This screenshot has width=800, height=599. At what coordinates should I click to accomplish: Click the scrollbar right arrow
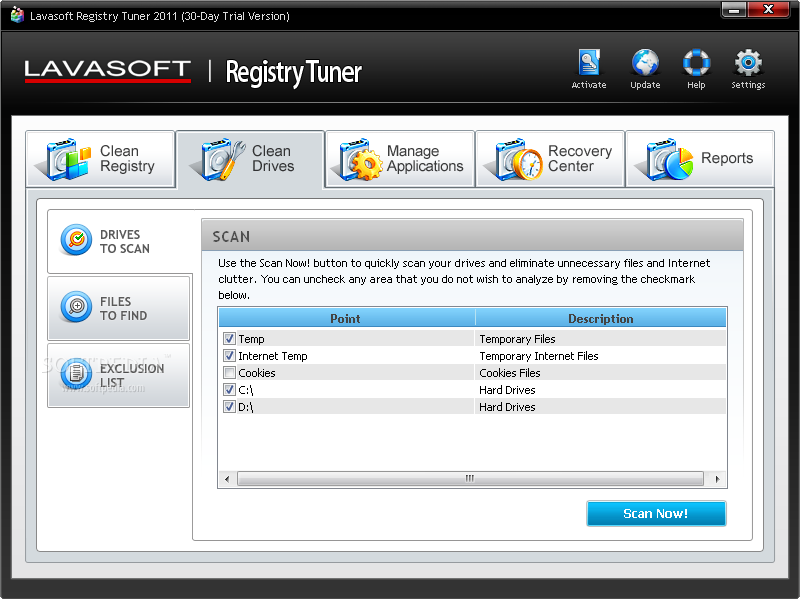pos(717,479)
